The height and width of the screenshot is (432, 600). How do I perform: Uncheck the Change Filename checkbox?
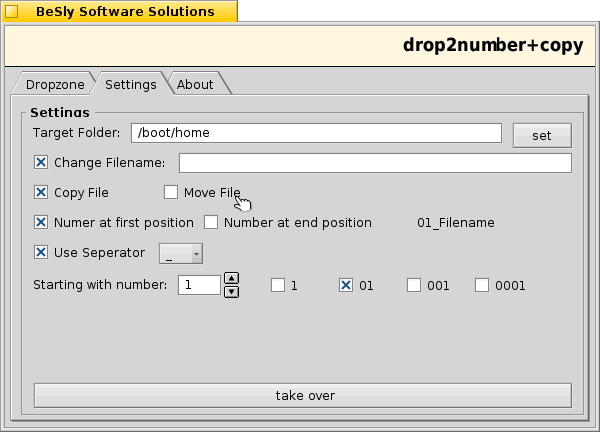41,163
